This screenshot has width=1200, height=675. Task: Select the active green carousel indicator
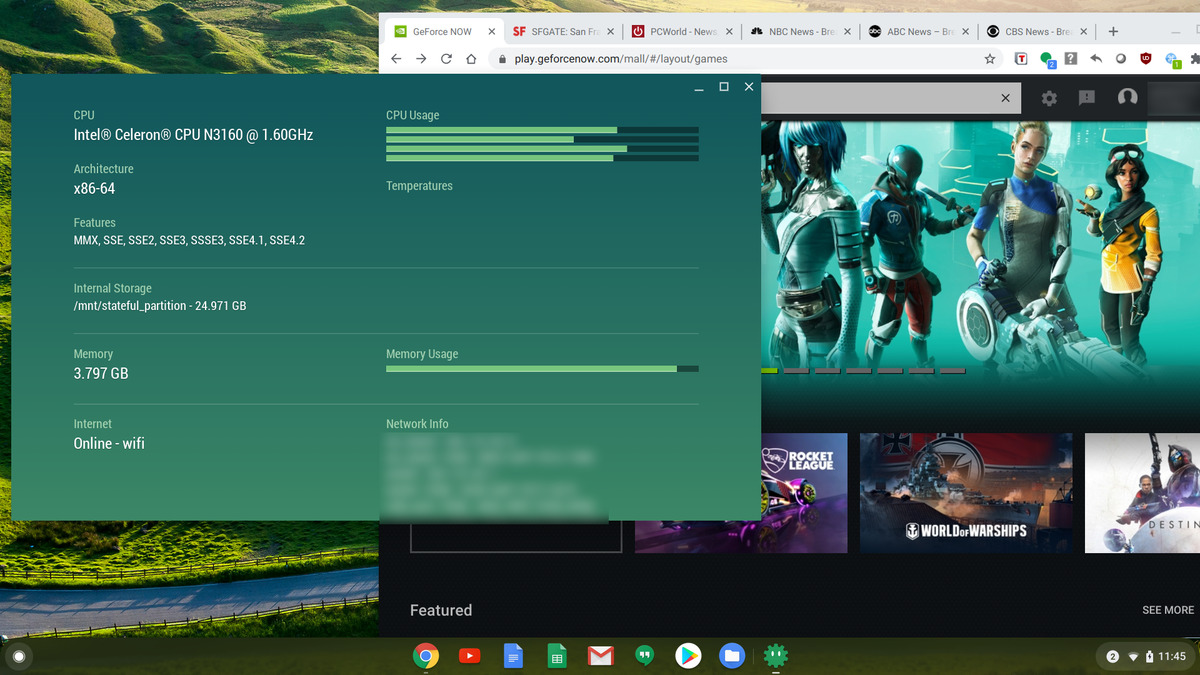pos(768,371)
